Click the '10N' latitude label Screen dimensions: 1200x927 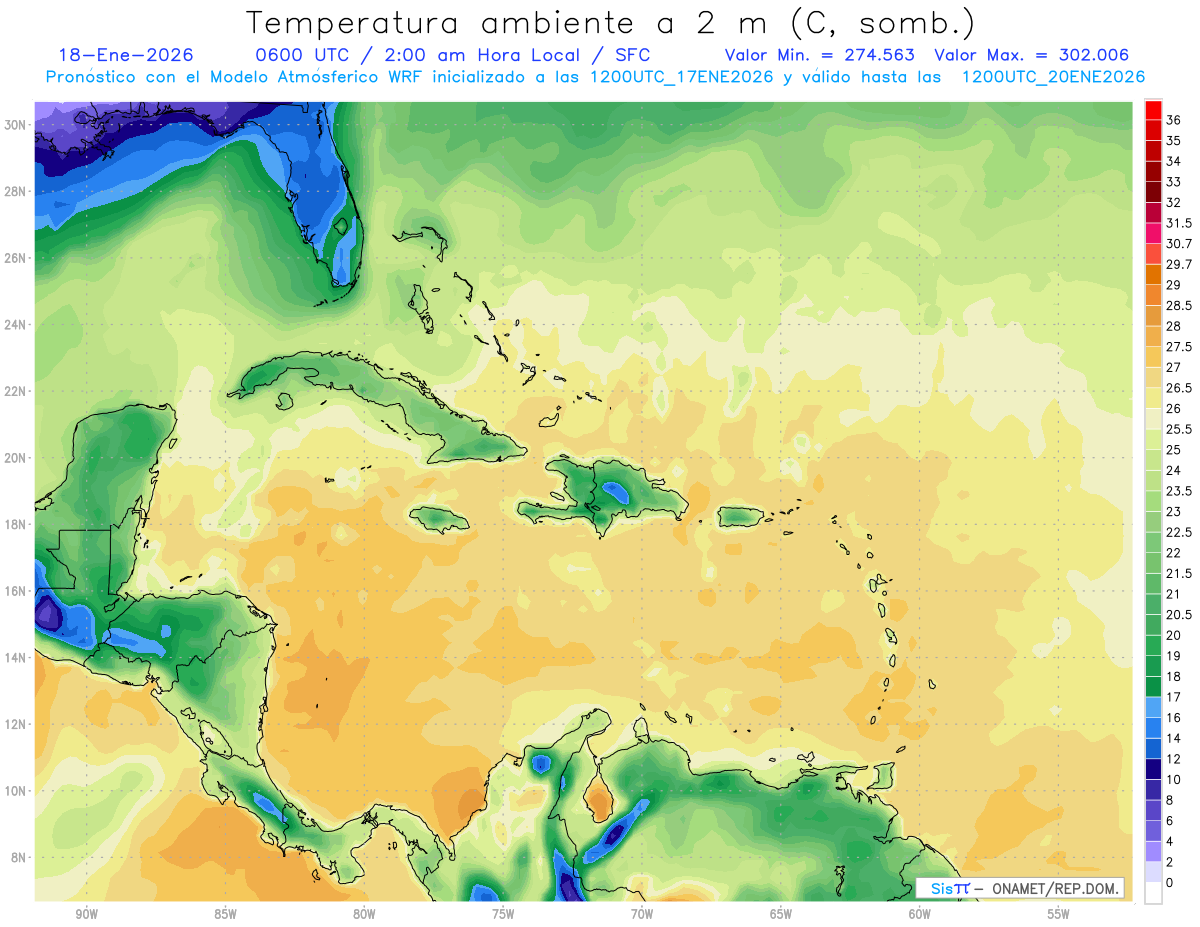coord(15,790)
